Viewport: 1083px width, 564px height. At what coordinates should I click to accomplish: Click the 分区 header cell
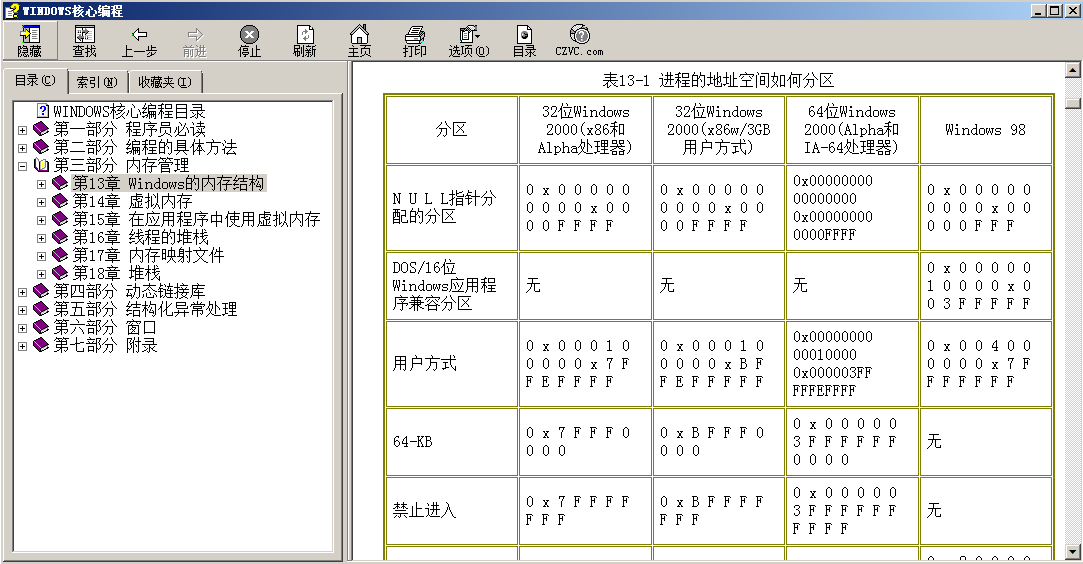coord(452,130)
